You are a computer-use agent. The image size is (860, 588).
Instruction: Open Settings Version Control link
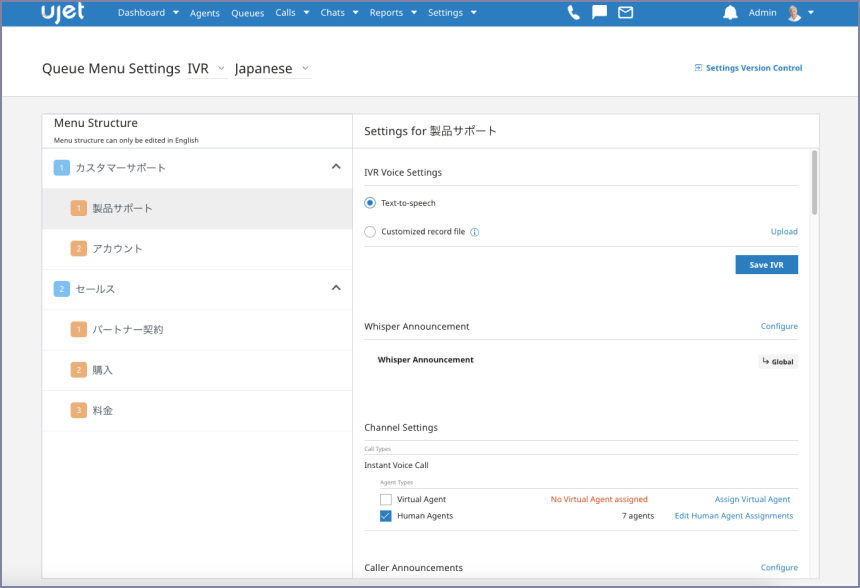click(754, 68)
